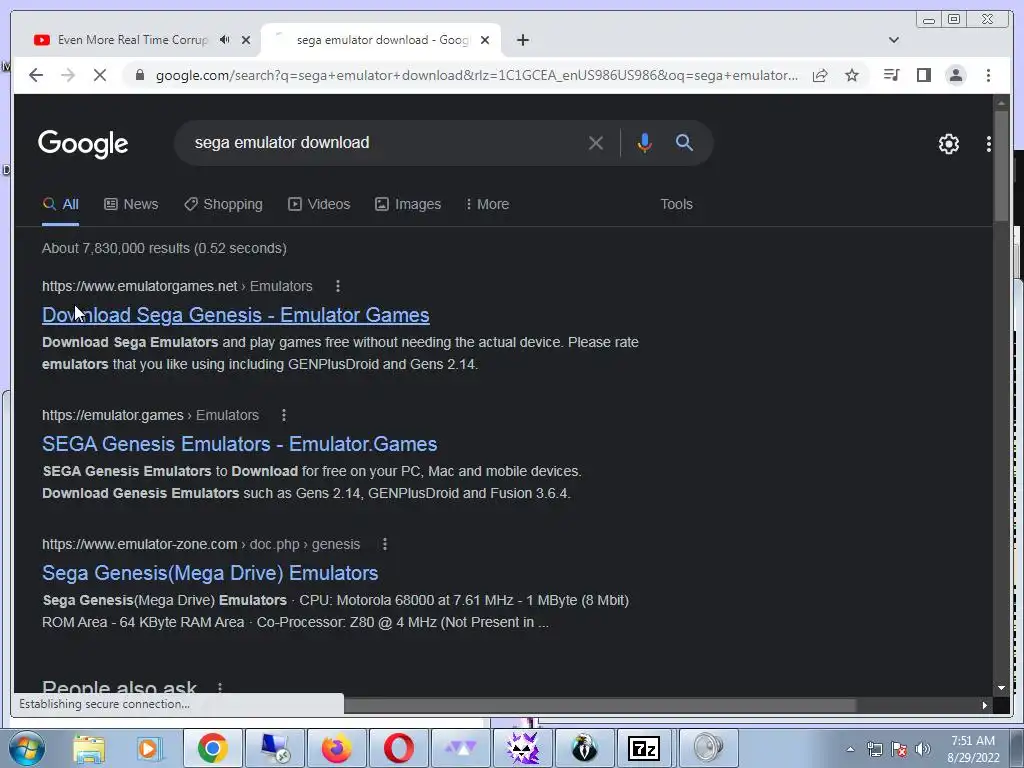Open Google quick settings gear
This screenshot has height=768, width=1024.
click(x=948, y=144)
